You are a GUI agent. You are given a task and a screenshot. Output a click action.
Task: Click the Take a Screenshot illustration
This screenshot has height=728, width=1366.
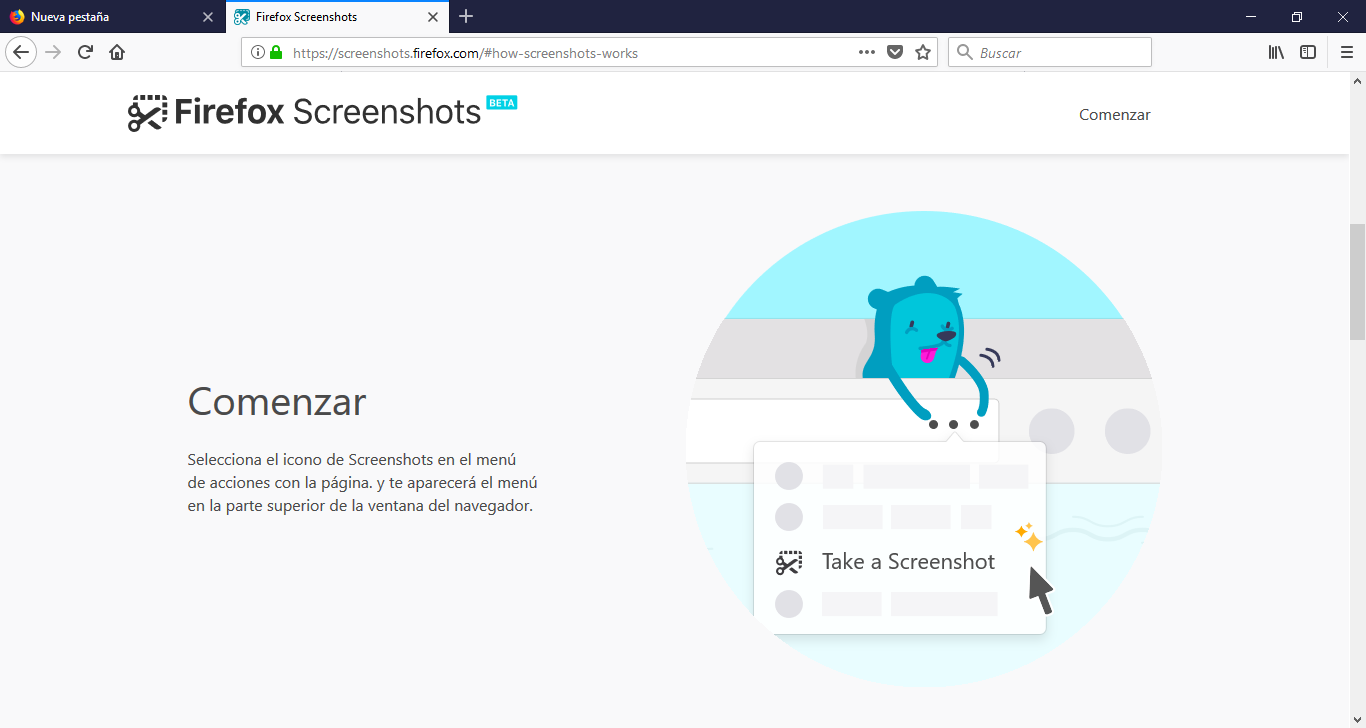point(923,449)
